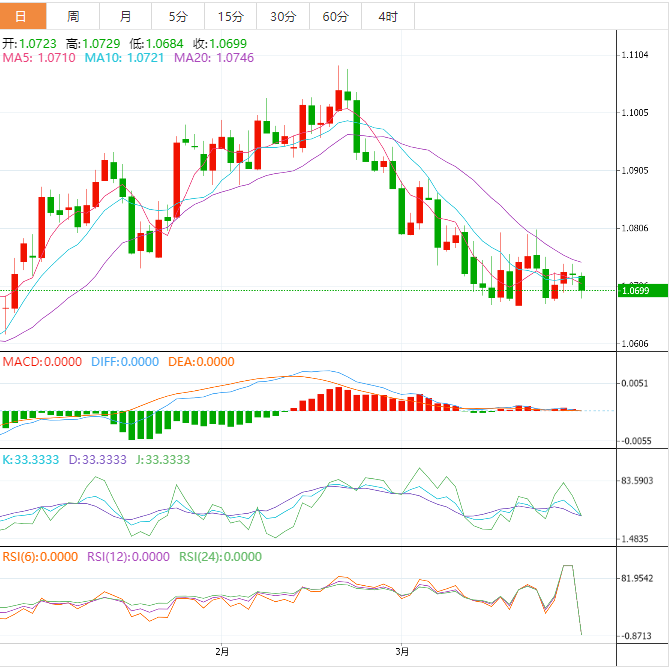Switch to the 日 (daily) chart tab
This screenshot has width=670, height=670.
pyautogui.click(x=23, y=16)
